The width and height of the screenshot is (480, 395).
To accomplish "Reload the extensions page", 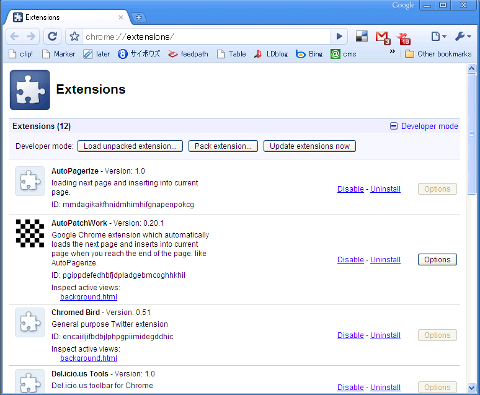I will coord(52,36).
